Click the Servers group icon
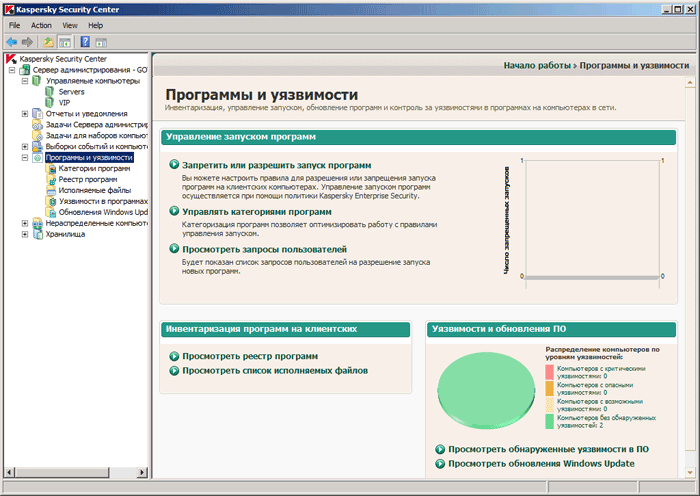700x496 pixels. click(x=50, y=92)
